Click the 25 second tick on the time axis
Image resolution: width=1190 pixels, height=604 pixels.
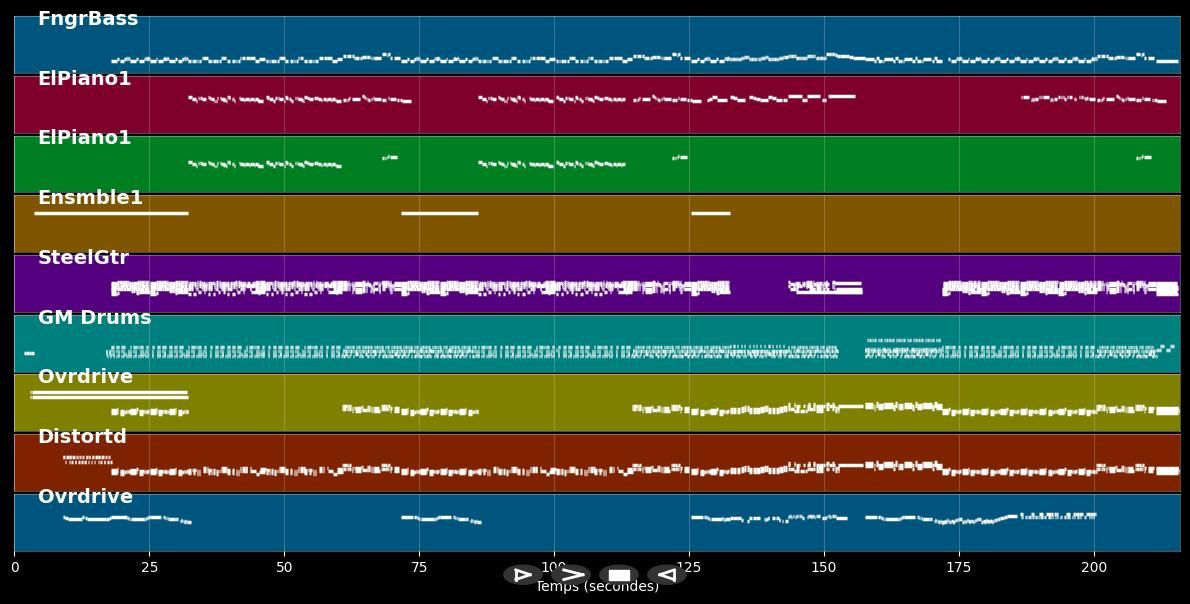coord(149,567)
